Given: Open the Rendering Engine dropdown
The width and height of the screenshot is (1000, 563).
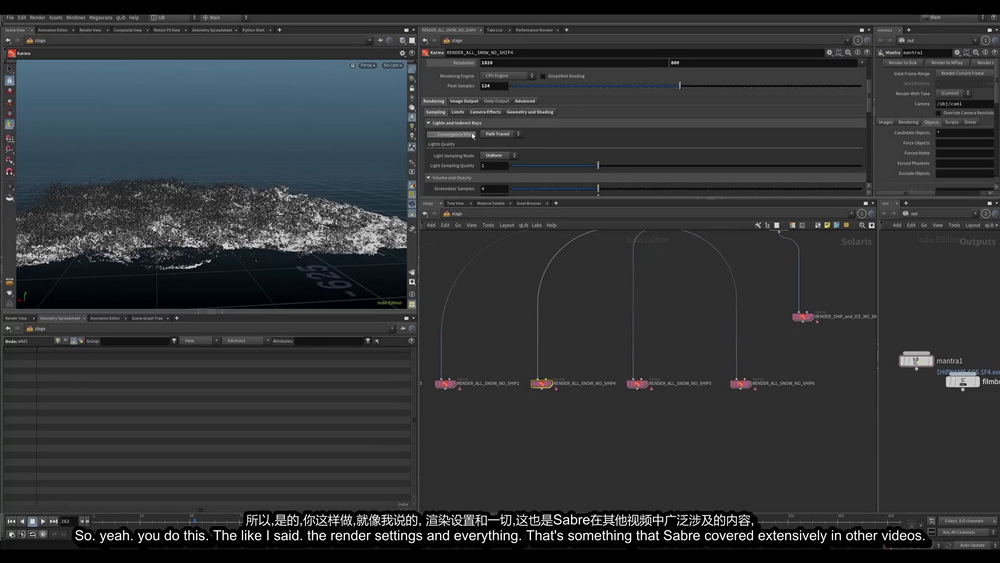Looking at the screenshot, I should (508, 76).
